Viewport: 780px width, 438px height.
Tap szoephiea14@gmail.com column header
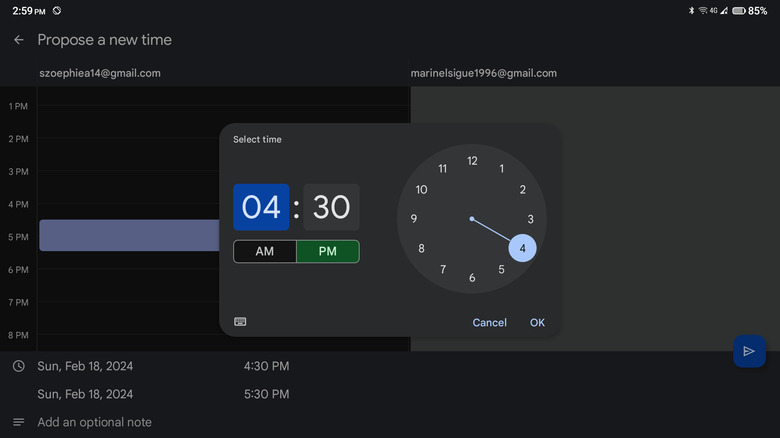100,73
